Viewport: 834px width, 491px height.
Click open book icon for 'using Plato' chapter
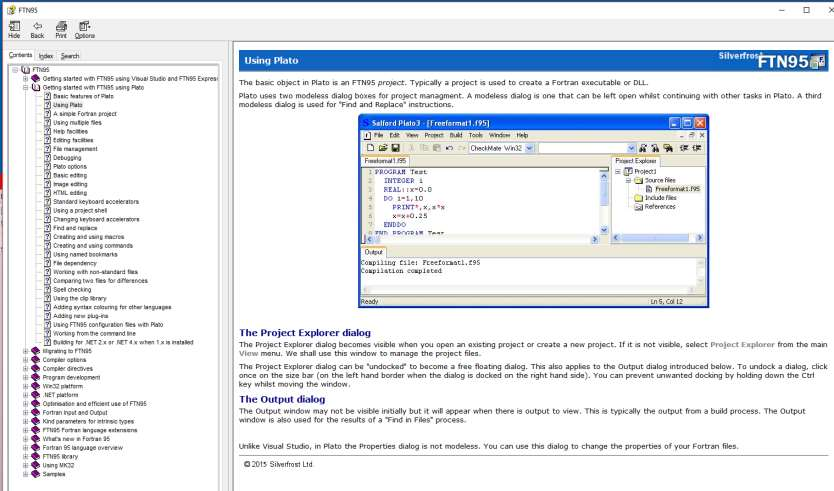click(x=36, y=87)
